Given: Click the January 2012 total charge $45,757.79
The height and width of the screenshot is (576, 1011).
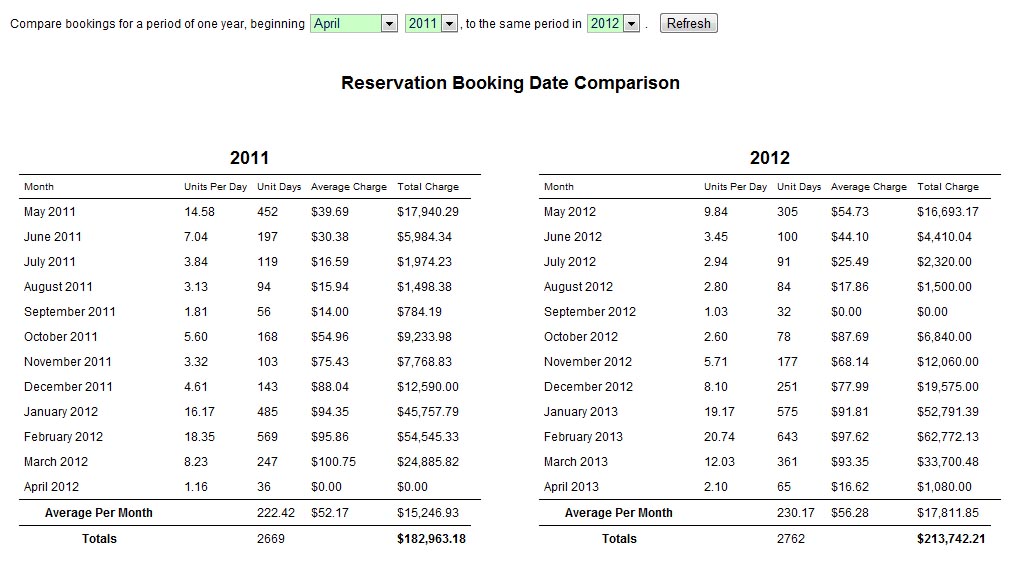Looking at the screenshot, I should coord(428,412).
